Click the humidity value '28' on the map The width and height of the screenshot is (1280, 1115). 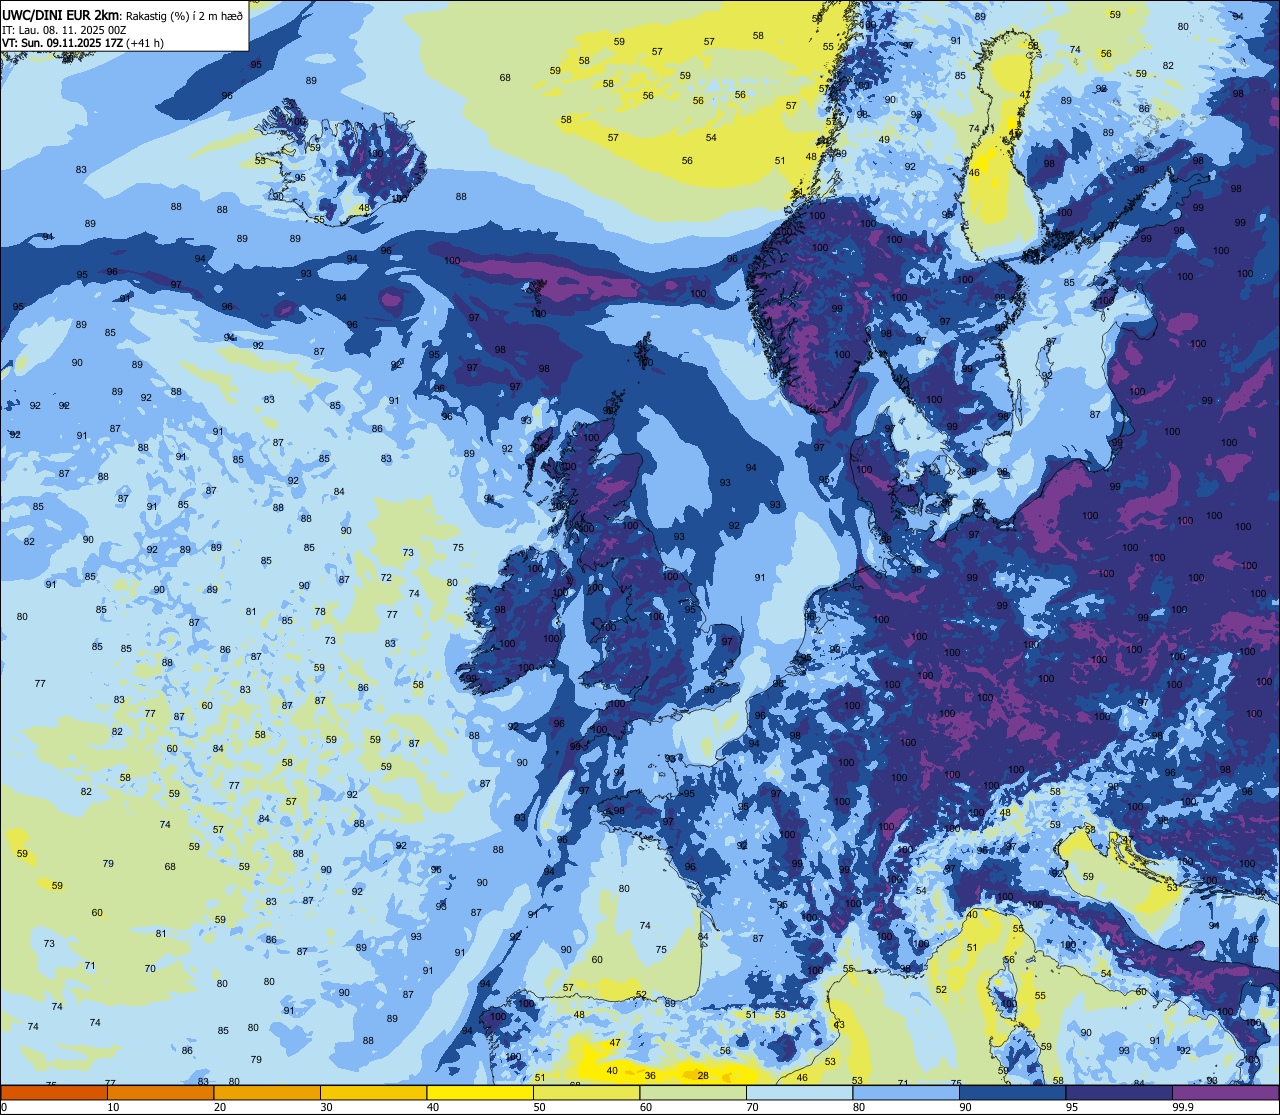coord(703,1075)
